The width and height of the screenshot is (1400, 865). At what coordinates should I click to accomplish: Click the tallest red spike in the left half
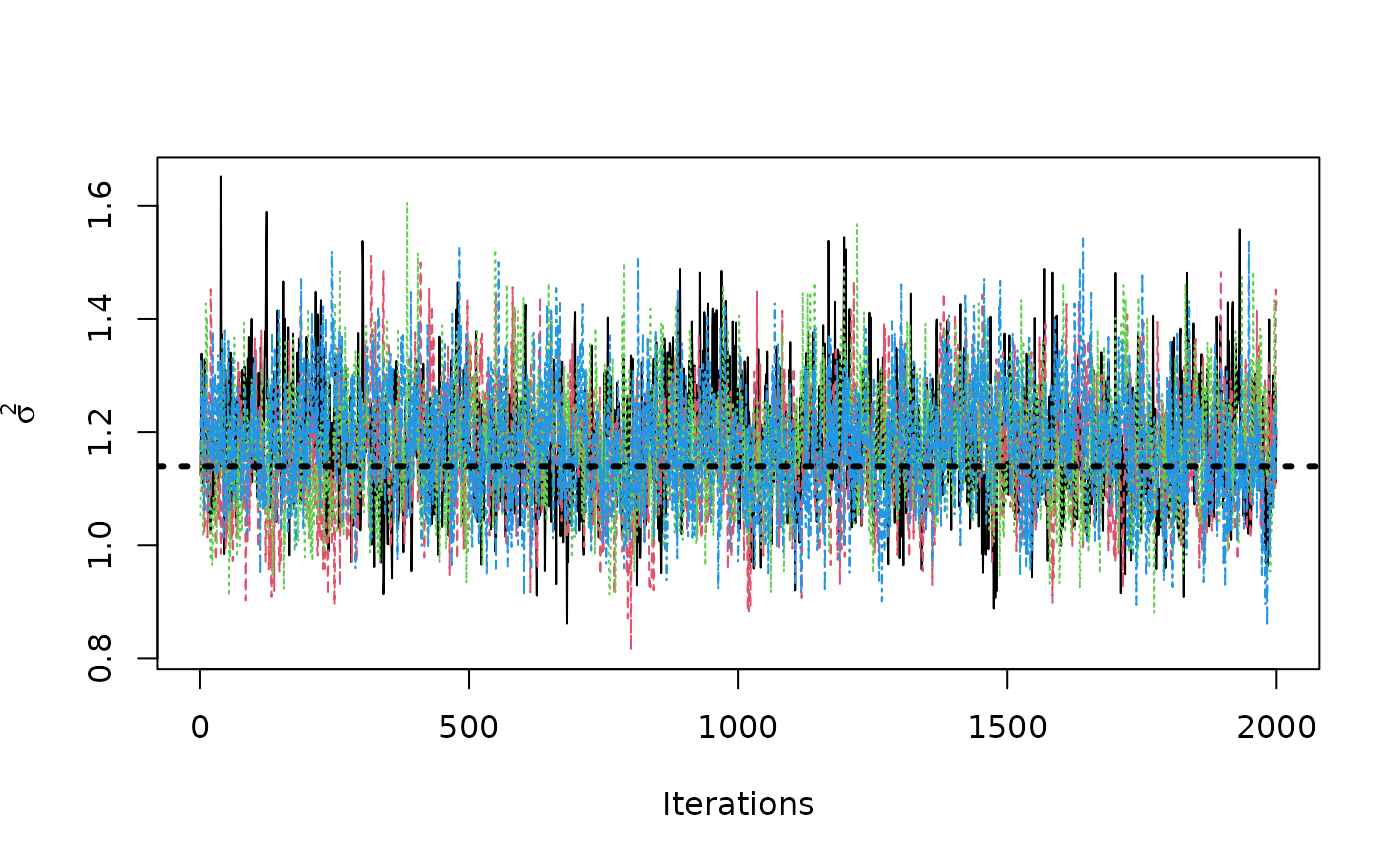pyautogui.click(x=371, y=255)
